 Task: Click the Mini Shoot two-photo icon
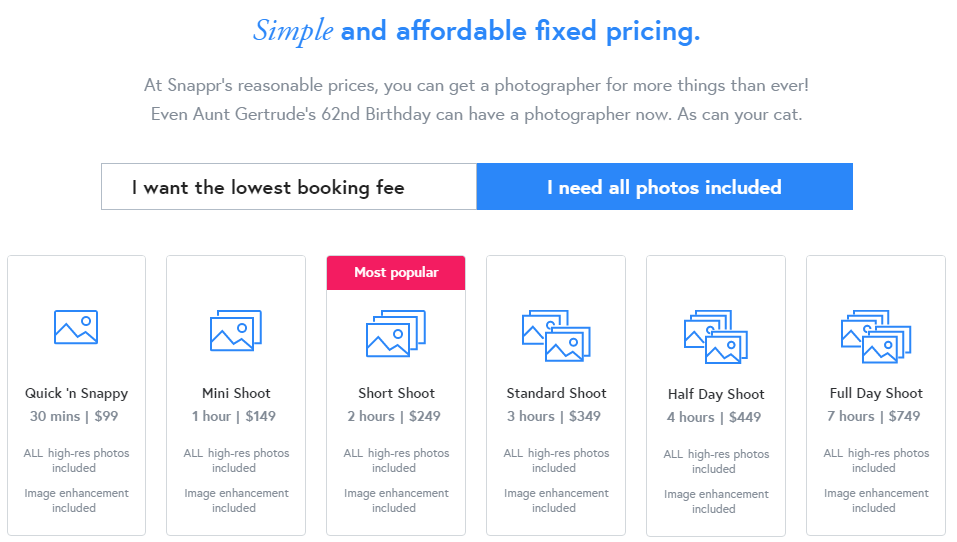236,331
